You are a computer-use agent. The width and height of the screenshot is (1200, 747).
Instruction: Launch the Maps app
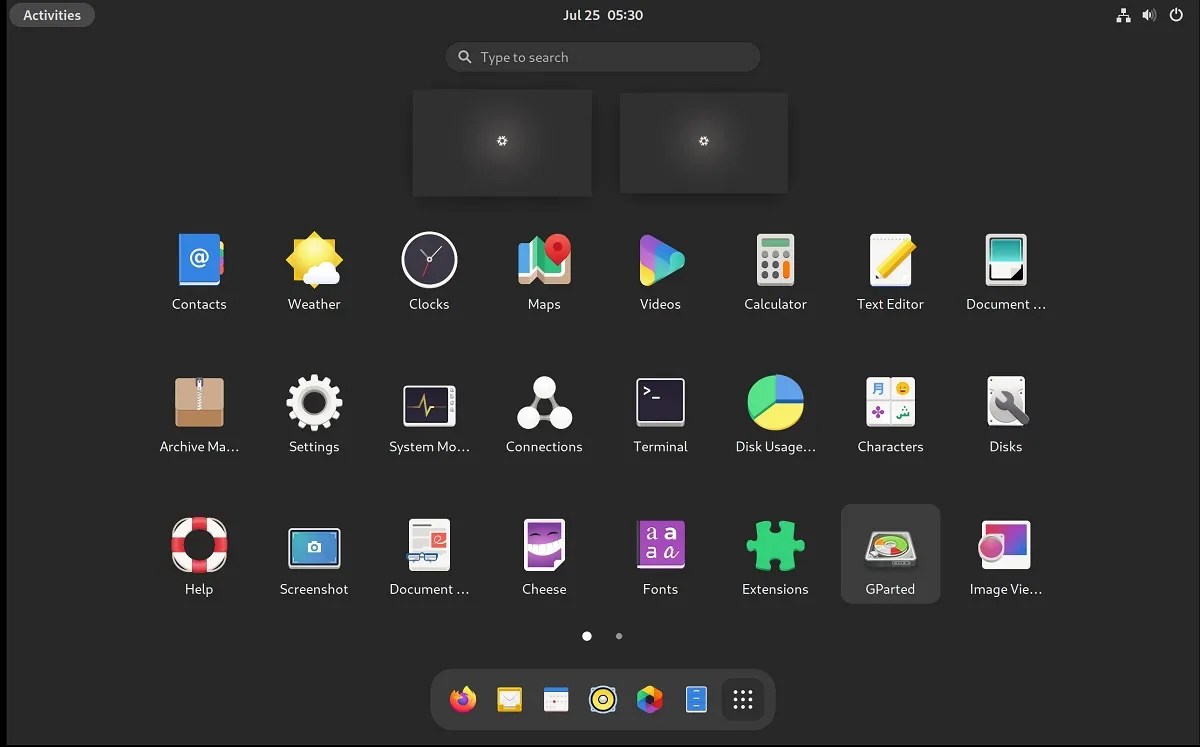point(544,270)
